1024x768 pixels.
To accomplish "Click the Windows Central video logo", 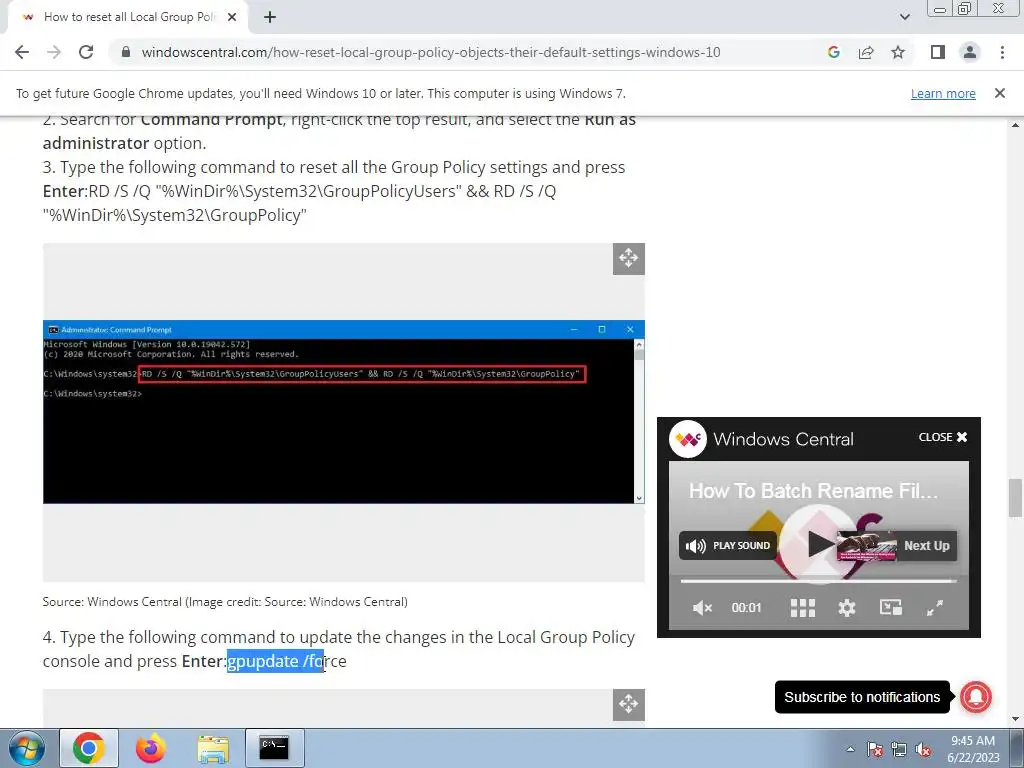I will [688, 439].
